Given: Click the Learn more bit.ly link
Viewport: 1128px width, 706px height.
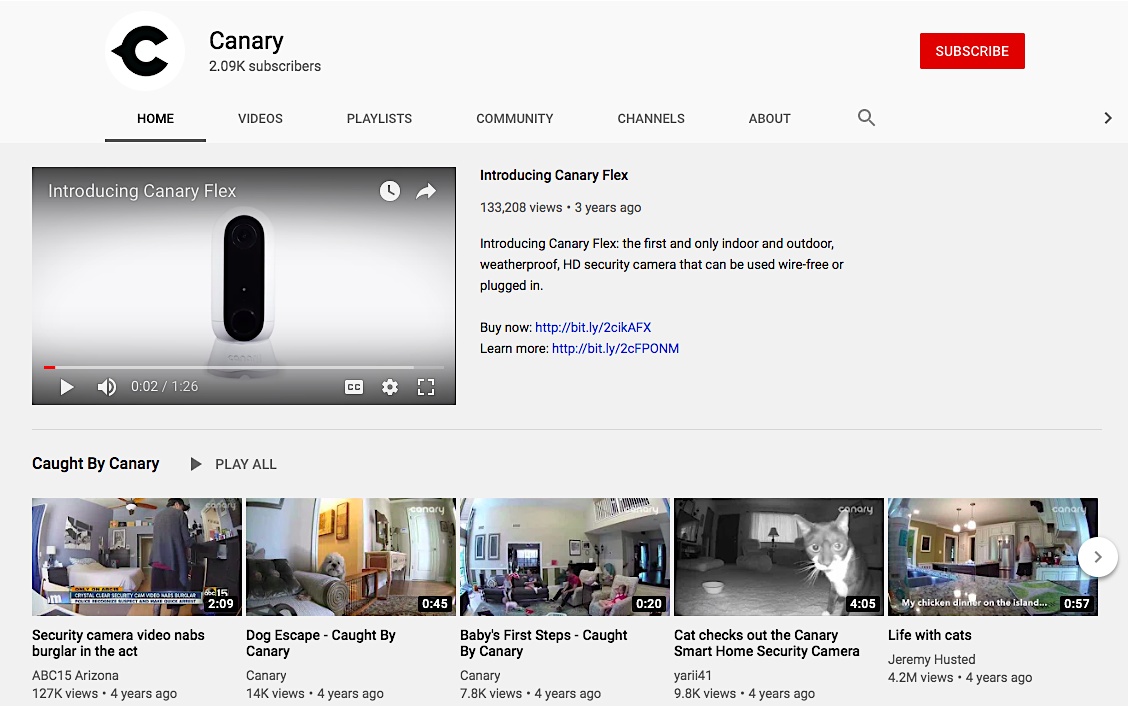Looking at the screenshot, I should 615,348.
